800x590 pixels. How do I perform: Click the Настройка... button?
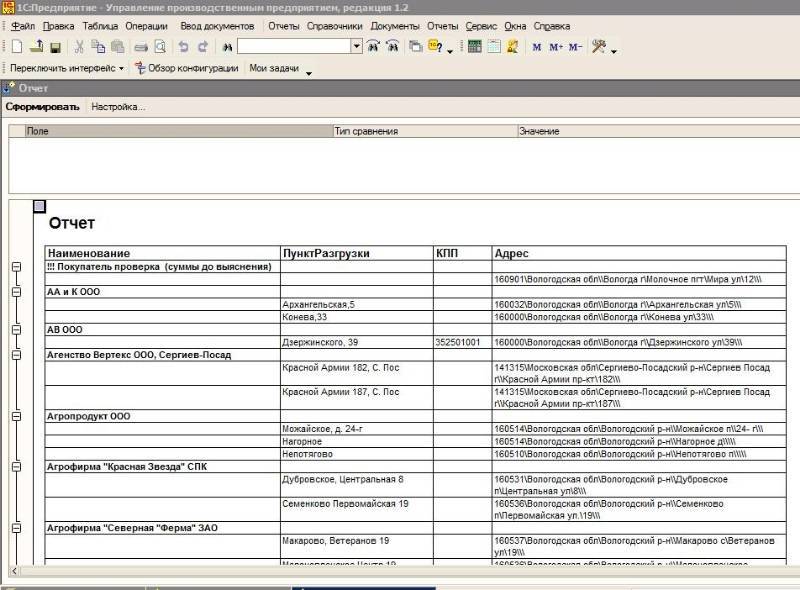click(118, 106)
